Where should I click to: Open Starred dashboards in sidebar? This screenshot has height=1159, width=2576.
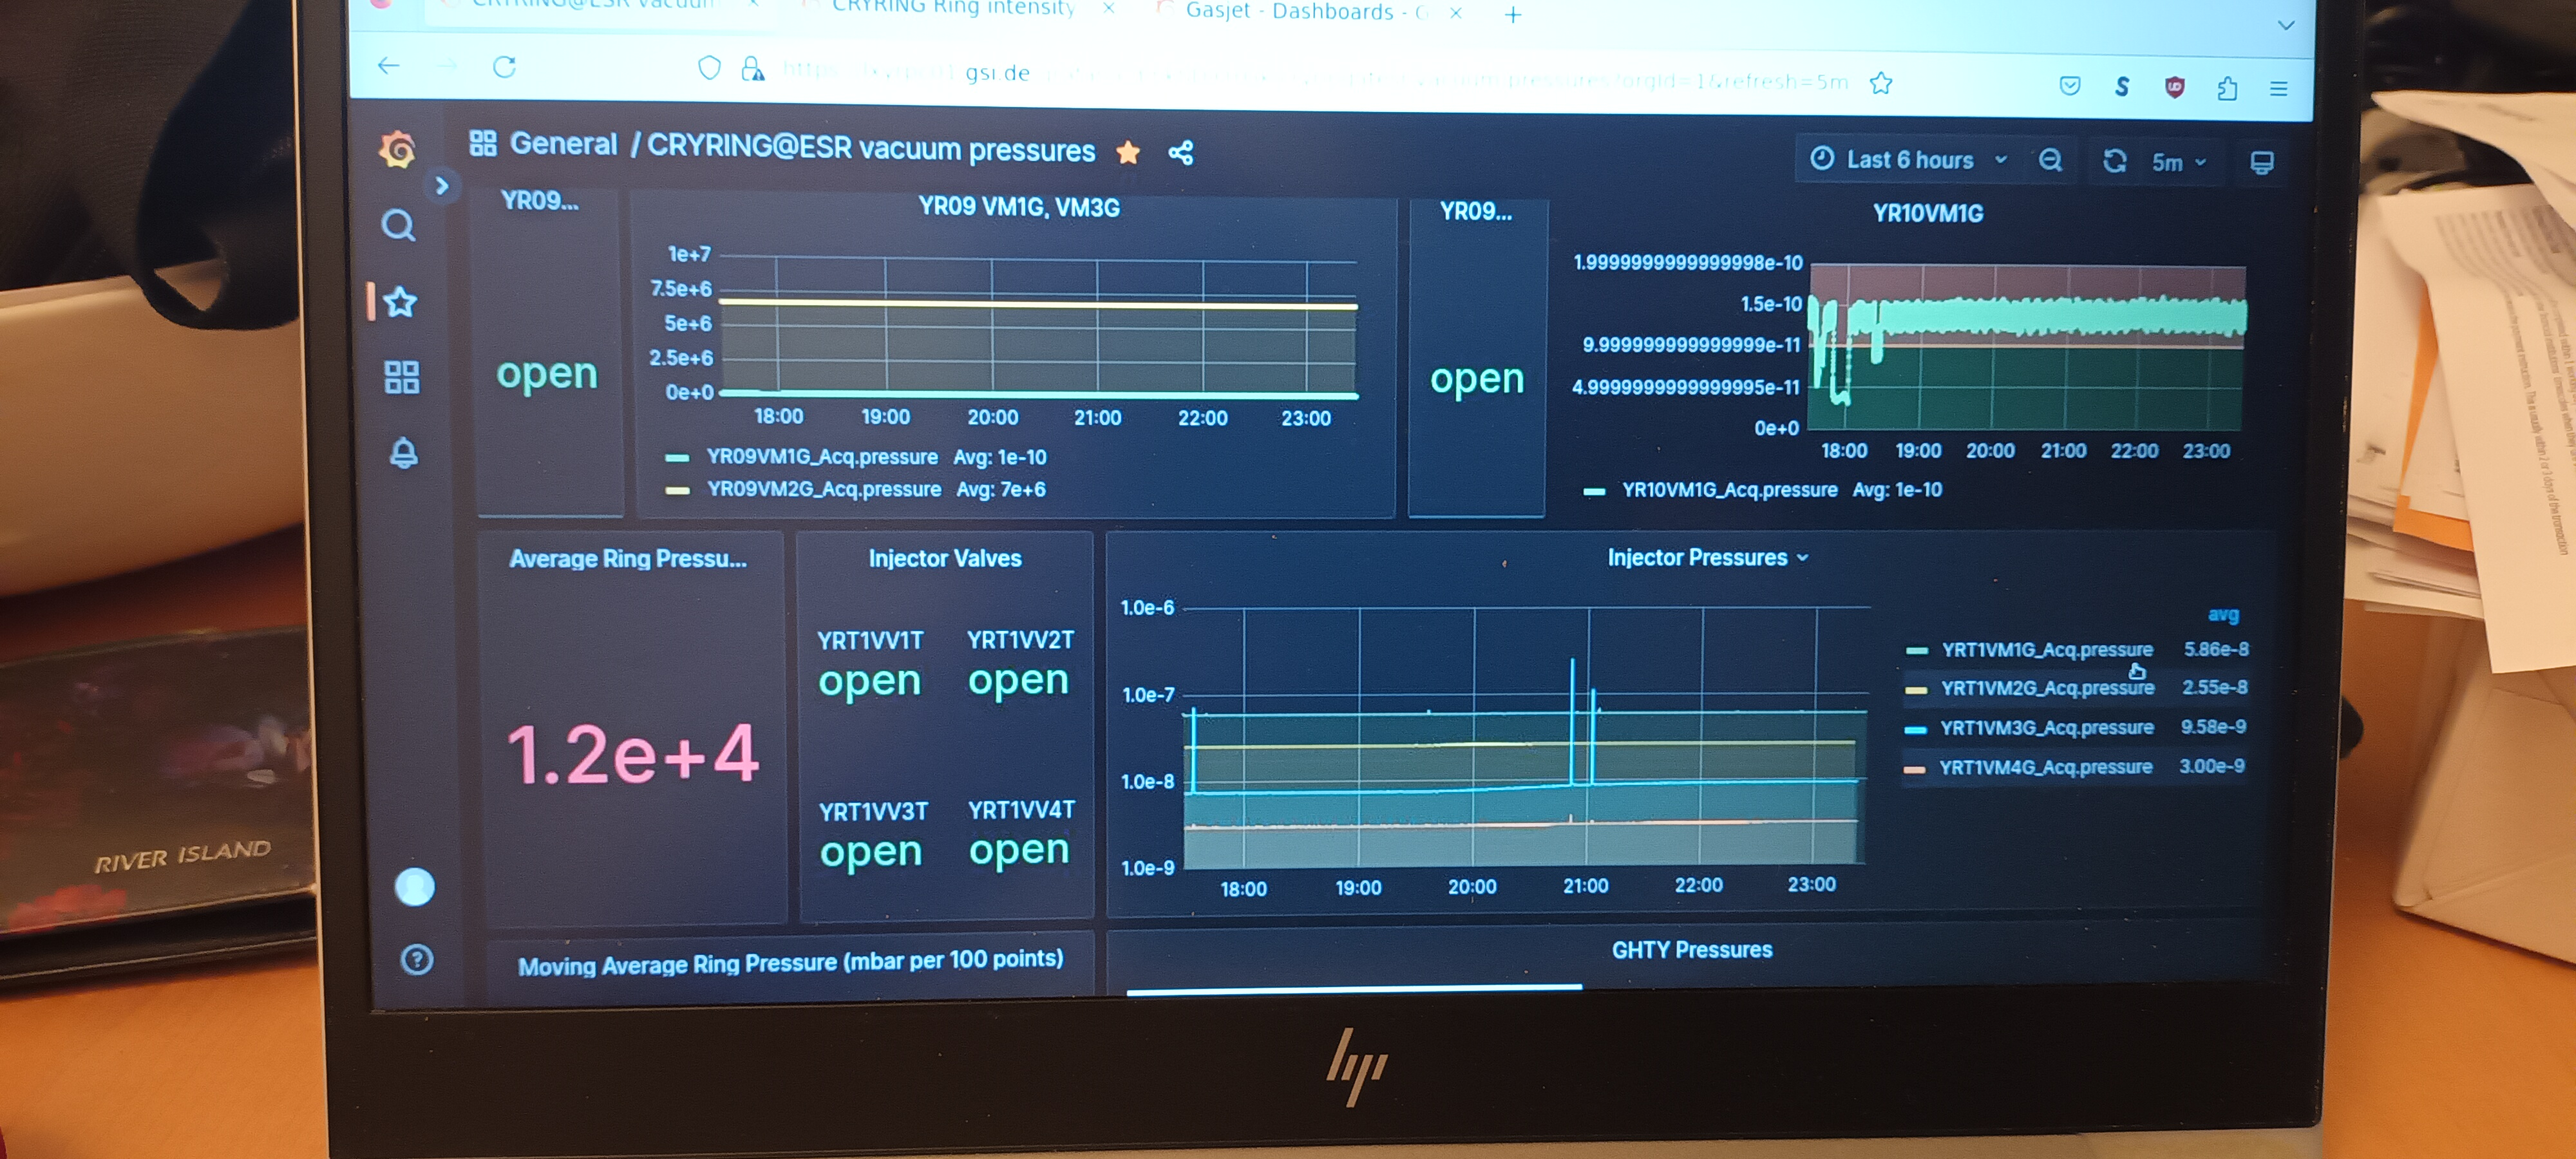pyautogui.click(x=401, y=302)
